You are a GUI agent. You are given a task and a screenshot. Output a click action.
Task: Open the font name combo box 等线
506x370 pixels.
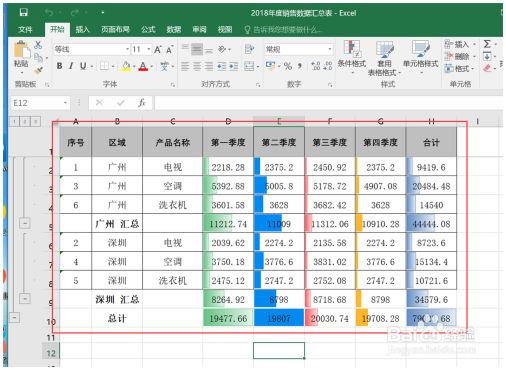[x=92, y=50]
